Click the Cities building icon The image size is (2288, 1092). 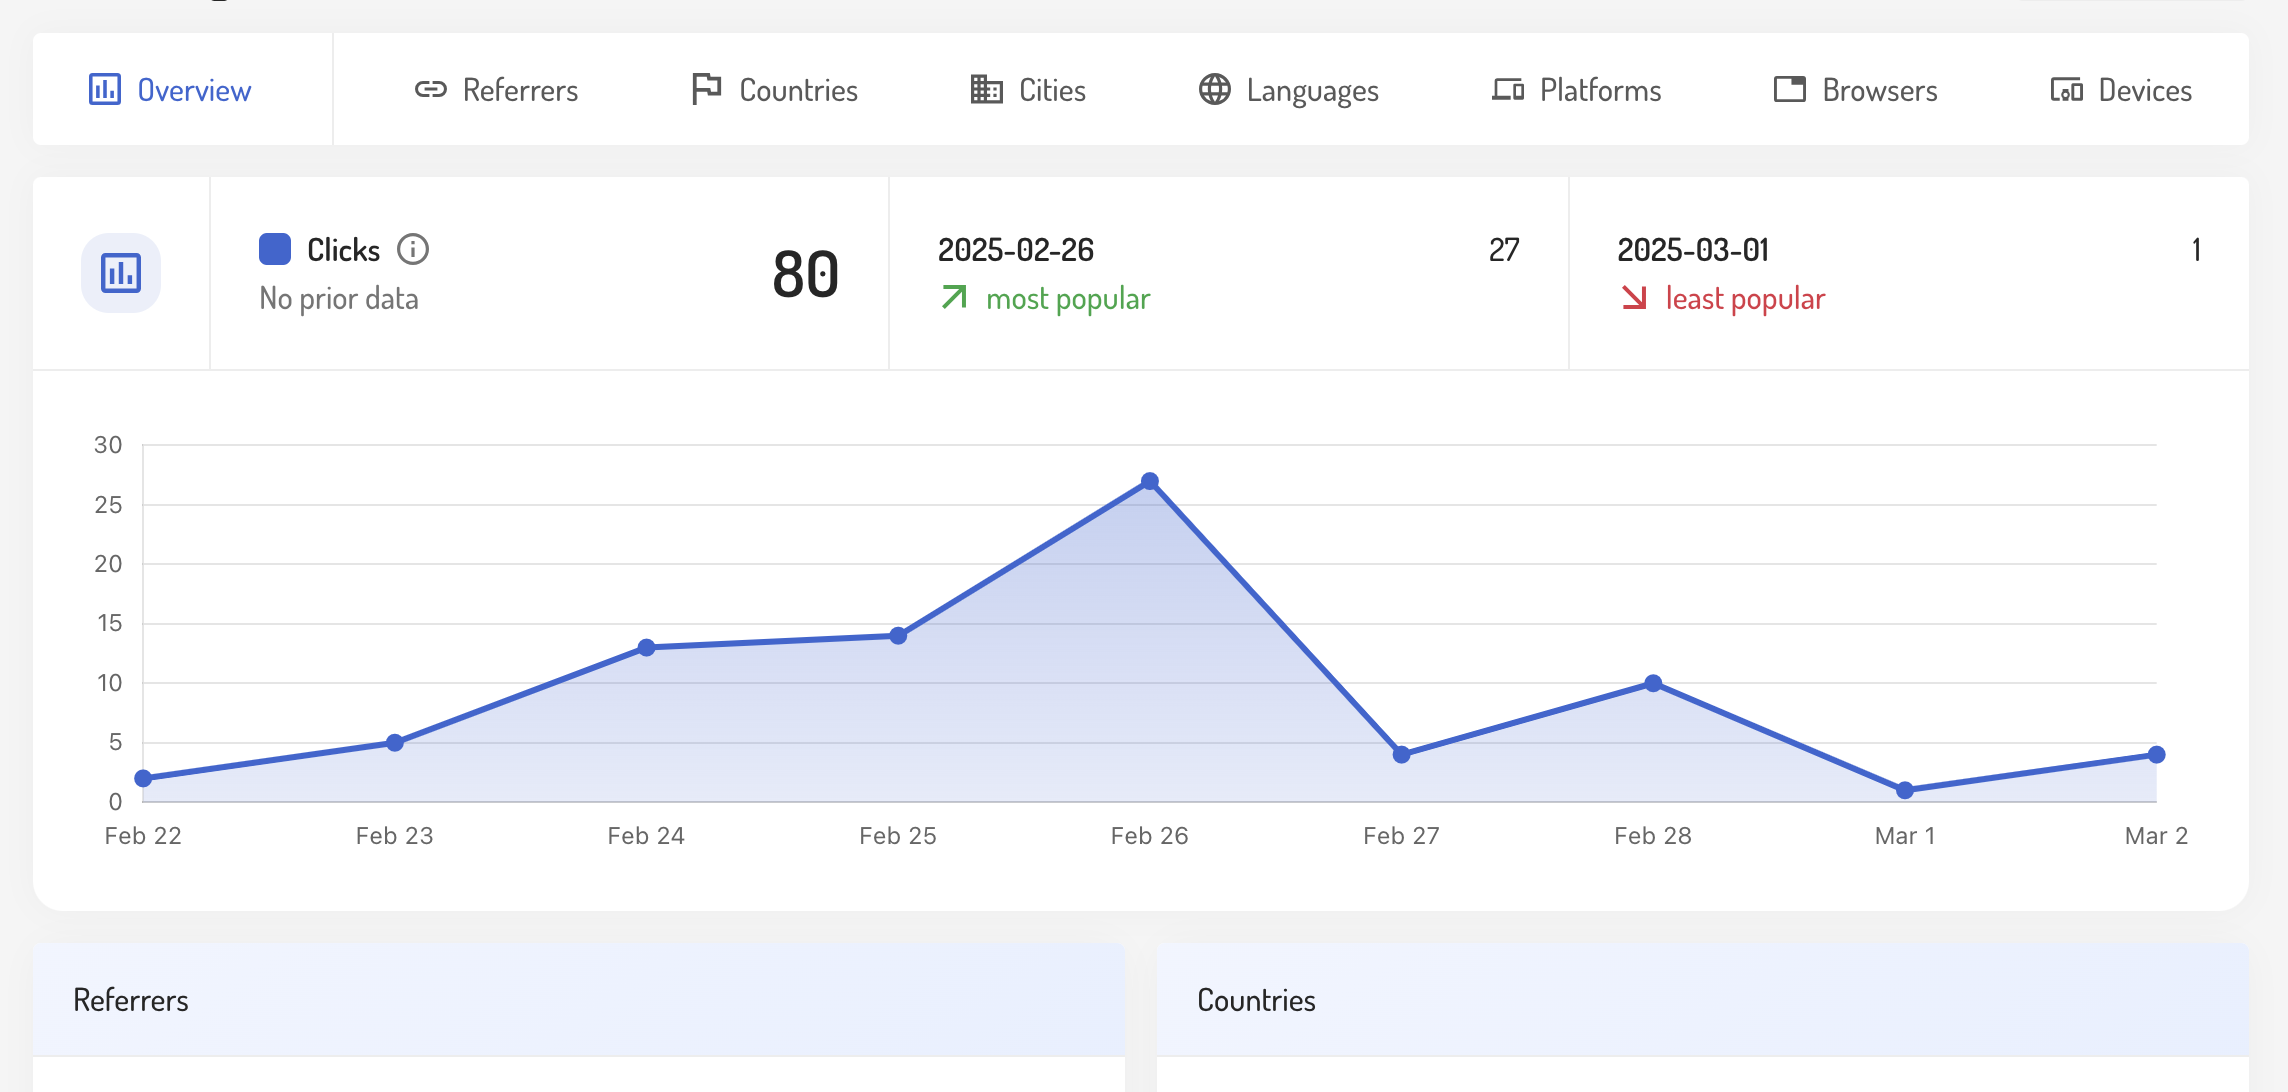[986, 90]
